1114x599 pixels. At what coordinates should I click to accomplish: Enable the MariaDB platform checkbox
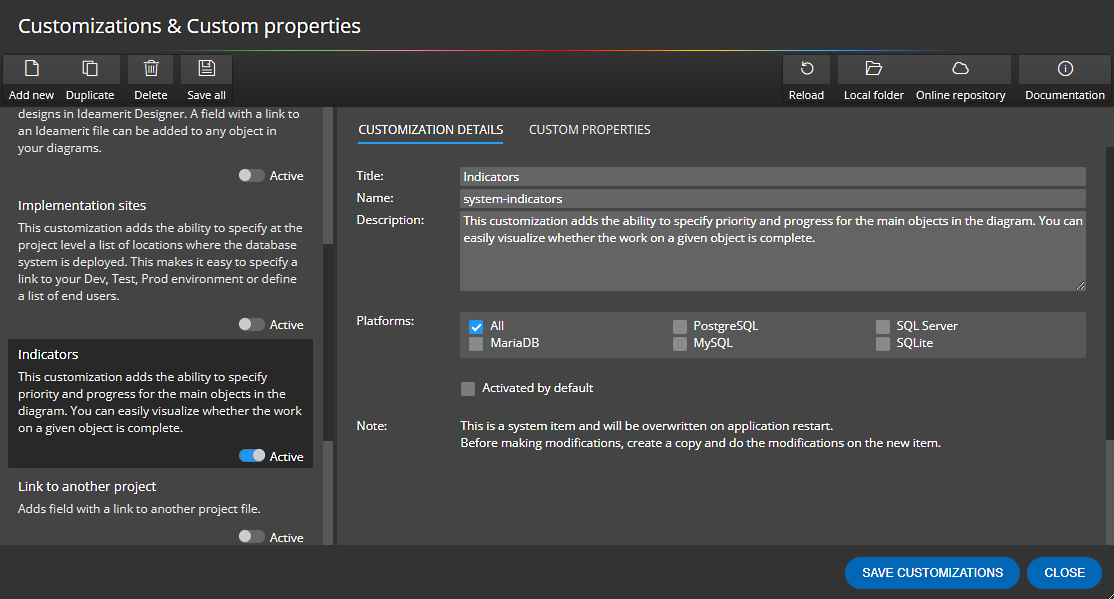pyautogui.click(x=476, y=343)
